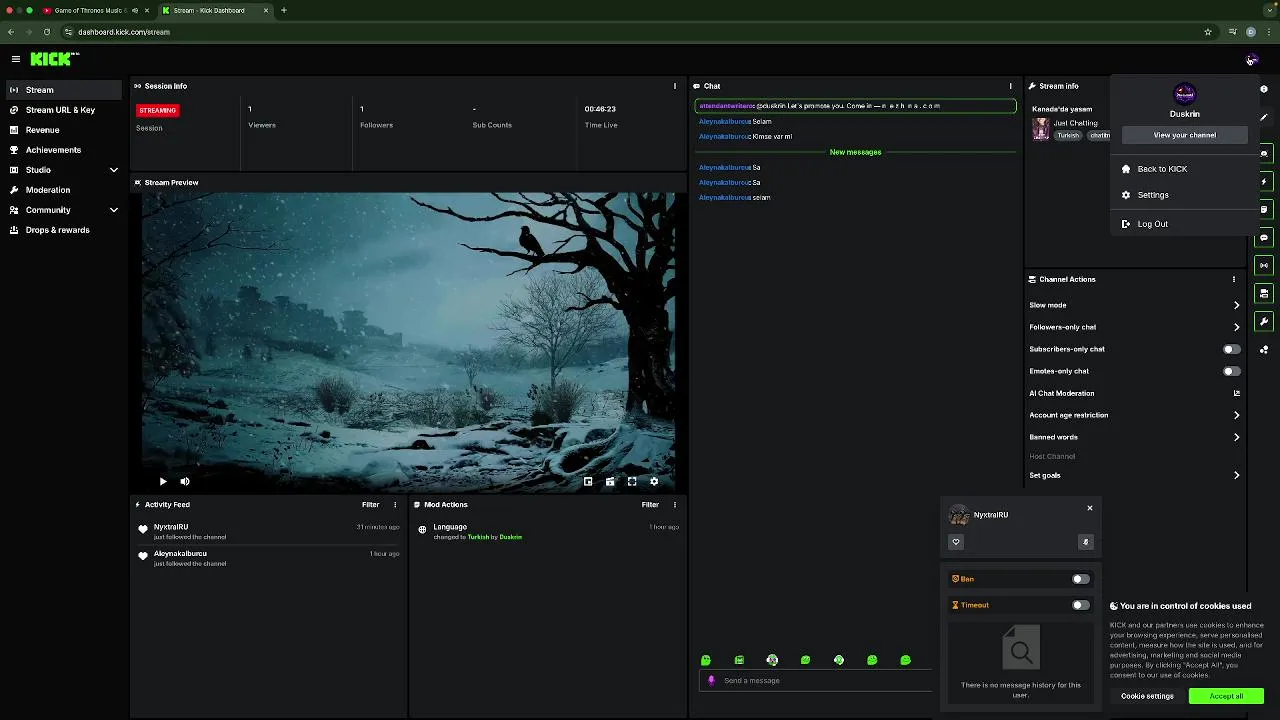Click the chat bubble icon in right sidebar

[x=1264, y=238]
